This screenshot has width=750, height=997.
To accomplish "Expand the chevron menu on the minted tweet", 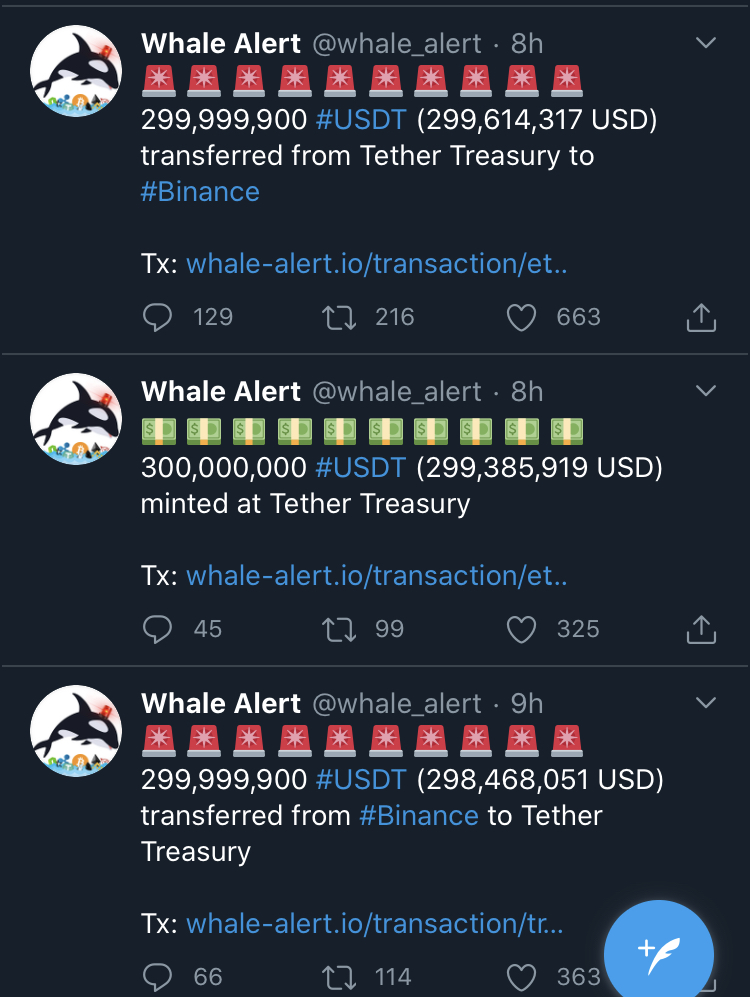I will tap(706, 390).
